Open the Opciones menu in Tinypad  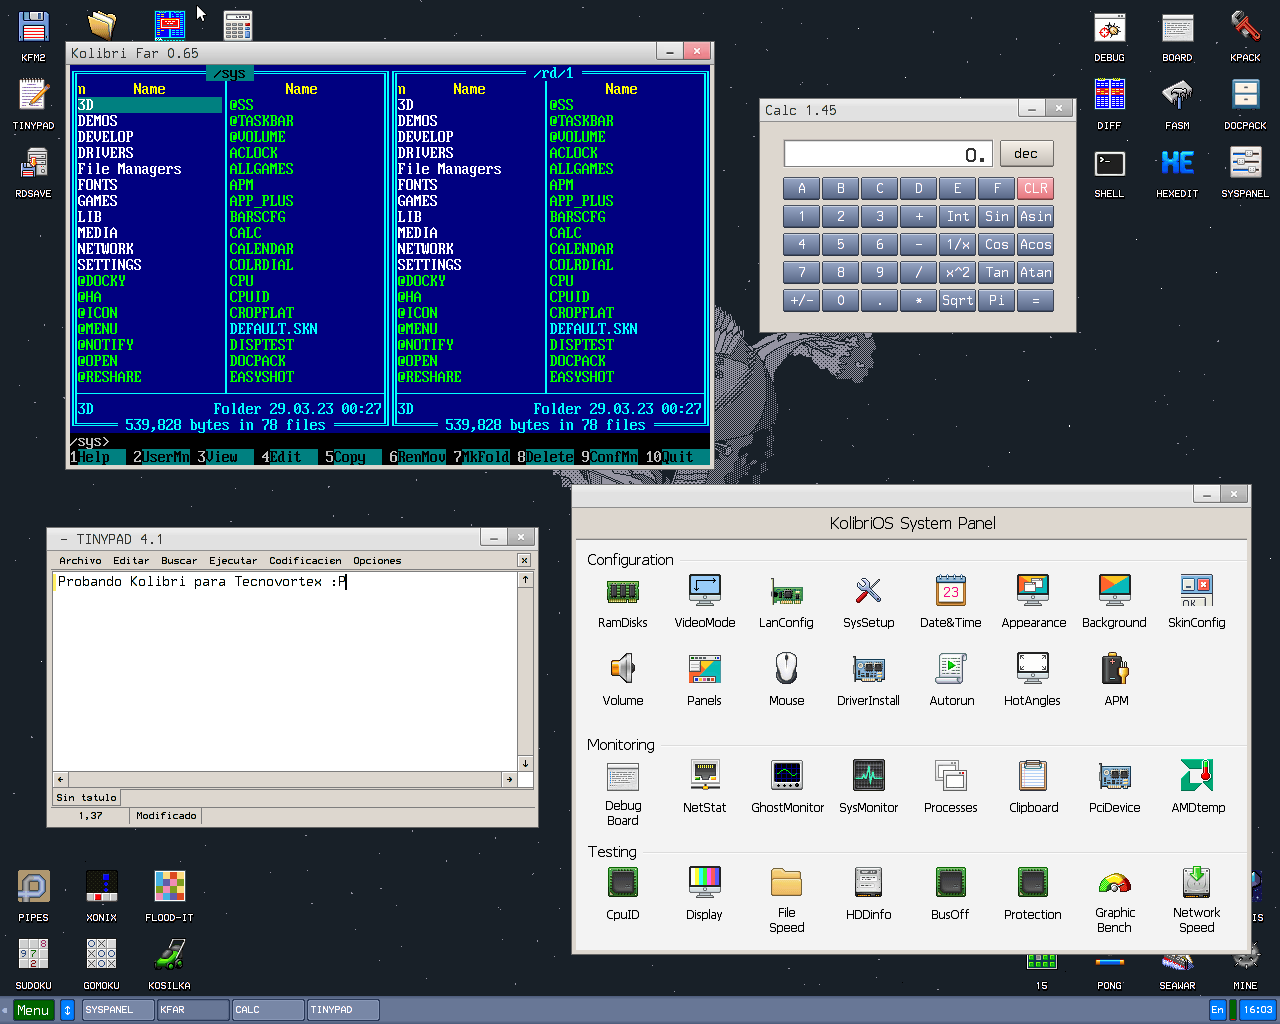click(377, 561)
